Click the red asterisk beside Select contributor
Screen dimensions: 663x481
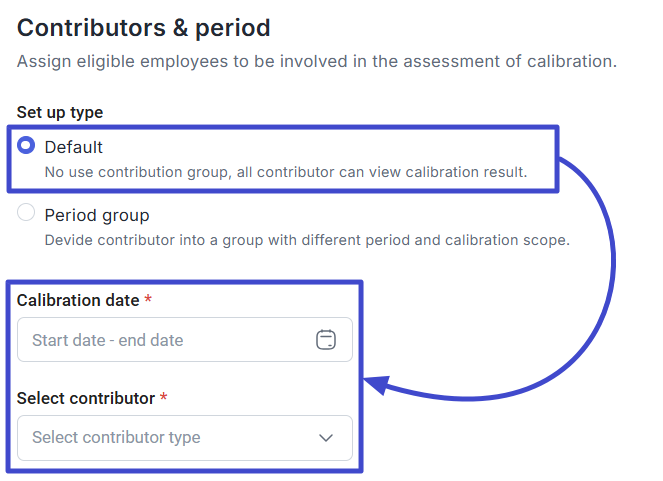point(164,398)
